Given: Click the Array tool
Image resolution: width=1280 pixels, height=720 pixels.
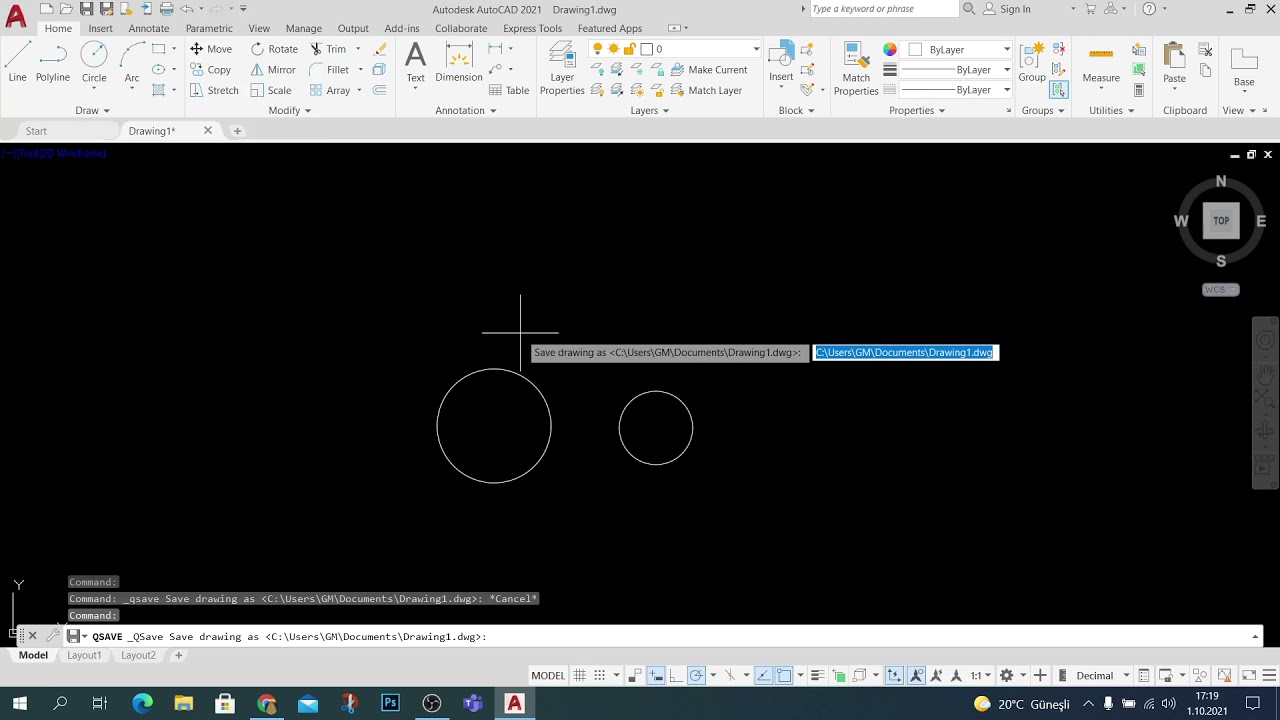Looking at the screenshot, I should (330, 90).
